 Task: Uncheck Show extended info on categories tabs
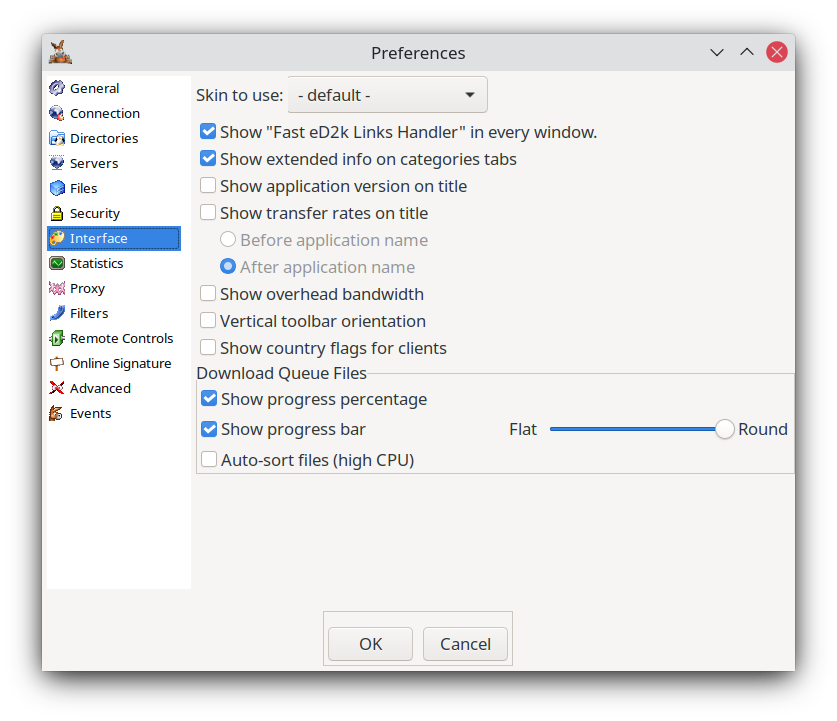tap(208, 159)
